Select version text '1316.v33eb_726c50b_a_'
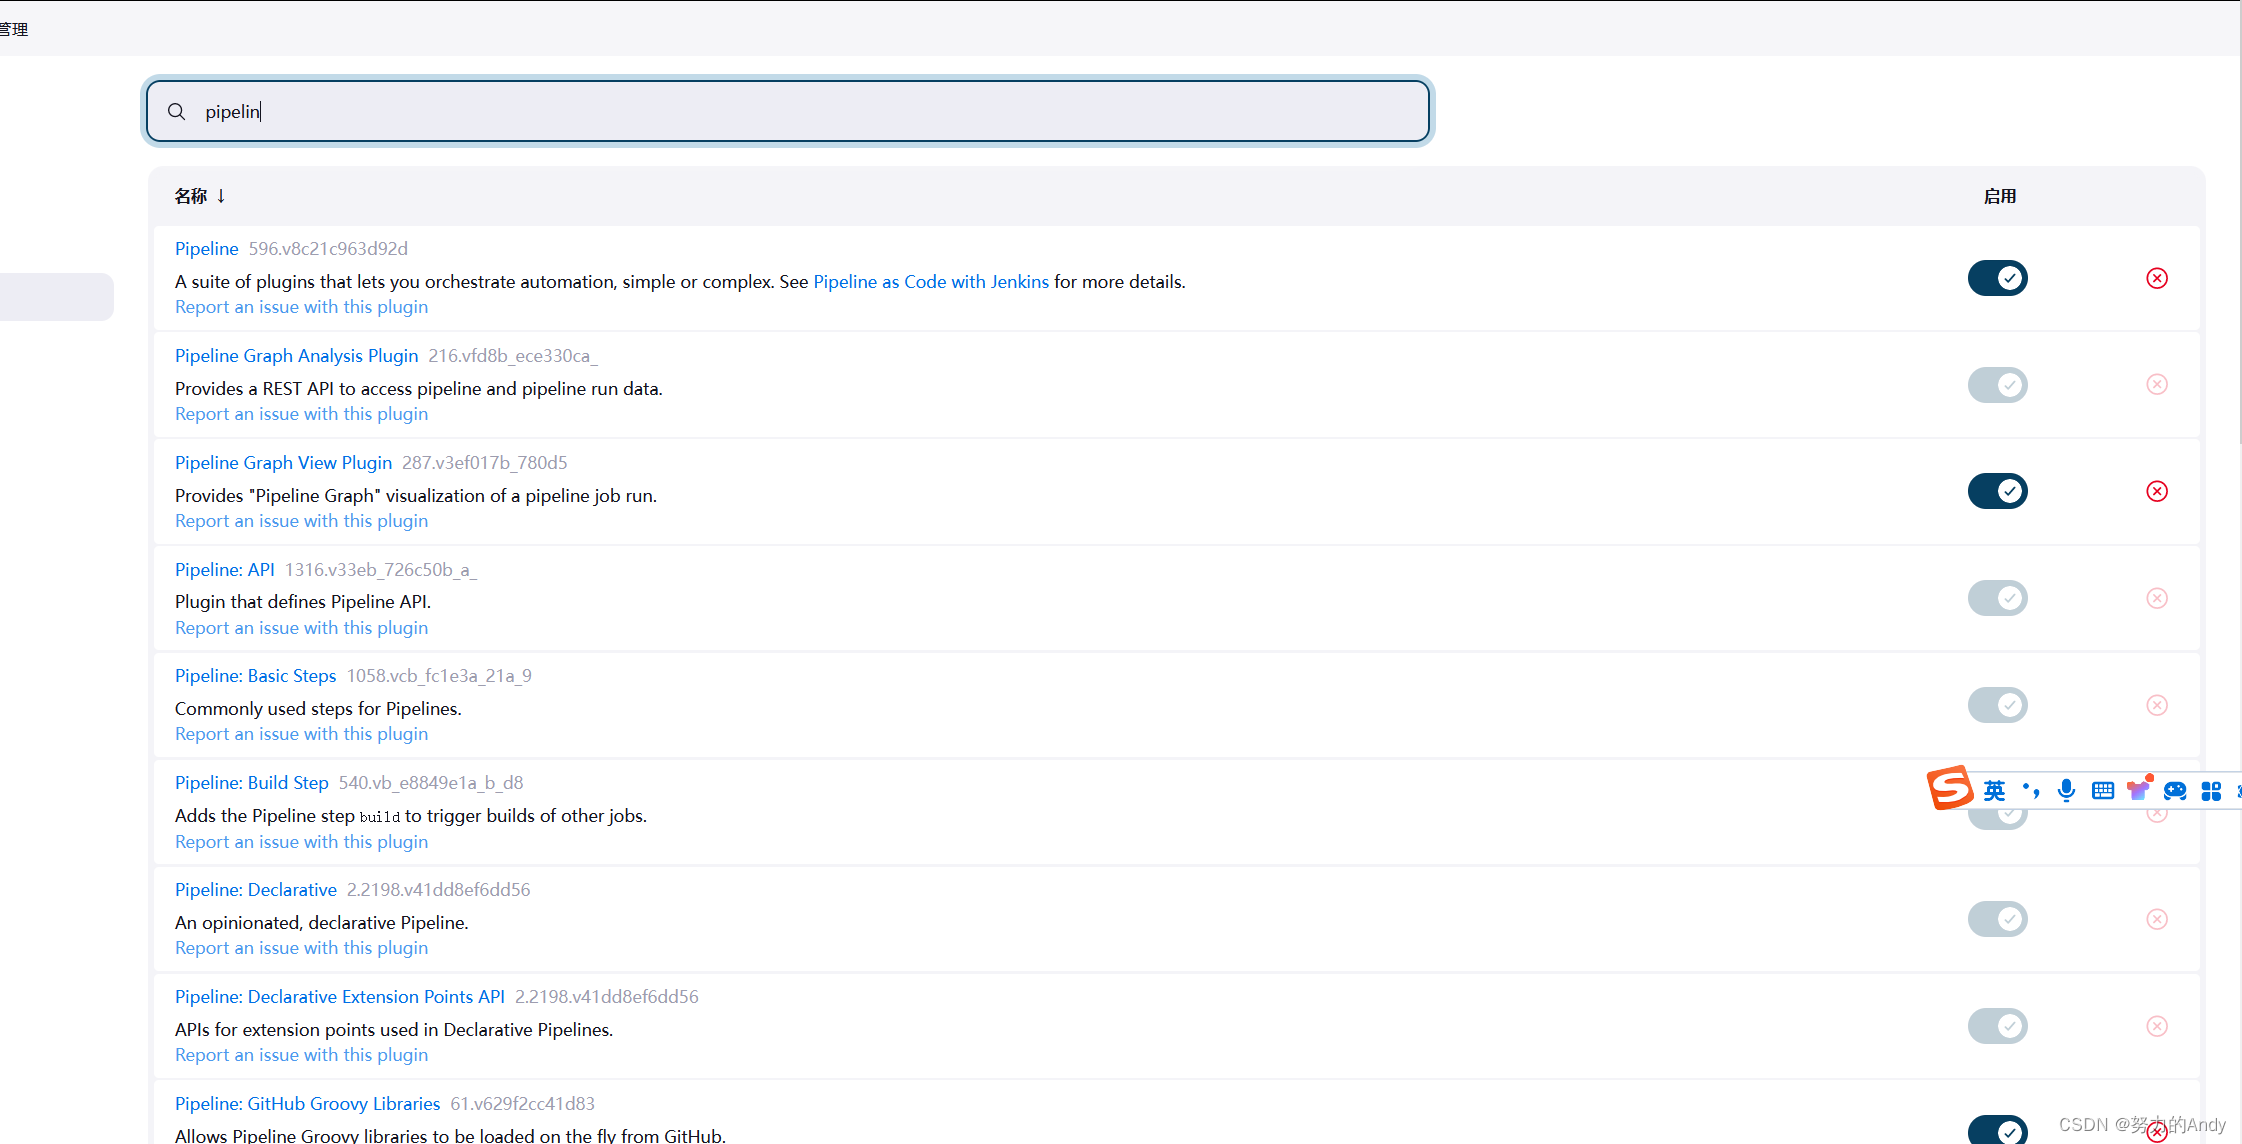The width and height of the screenshot is (2242, 1144). (381, 570)
